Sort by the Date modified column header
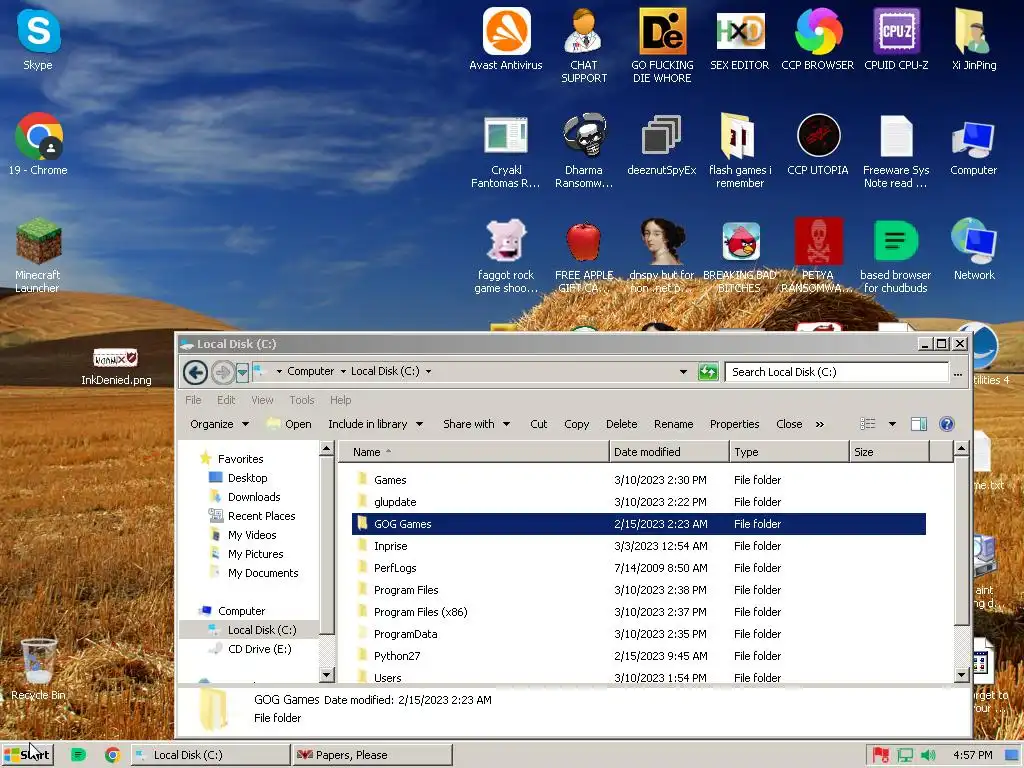The width and height of the screenshot is (1024, 768). (669, 452)
